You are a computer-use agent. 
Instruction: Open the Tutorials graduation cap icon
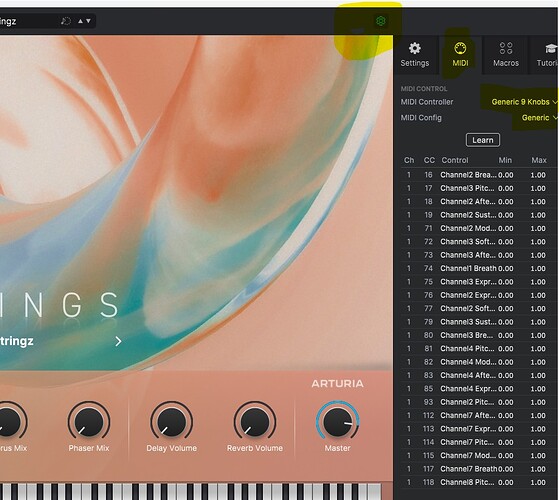(551, 48)
